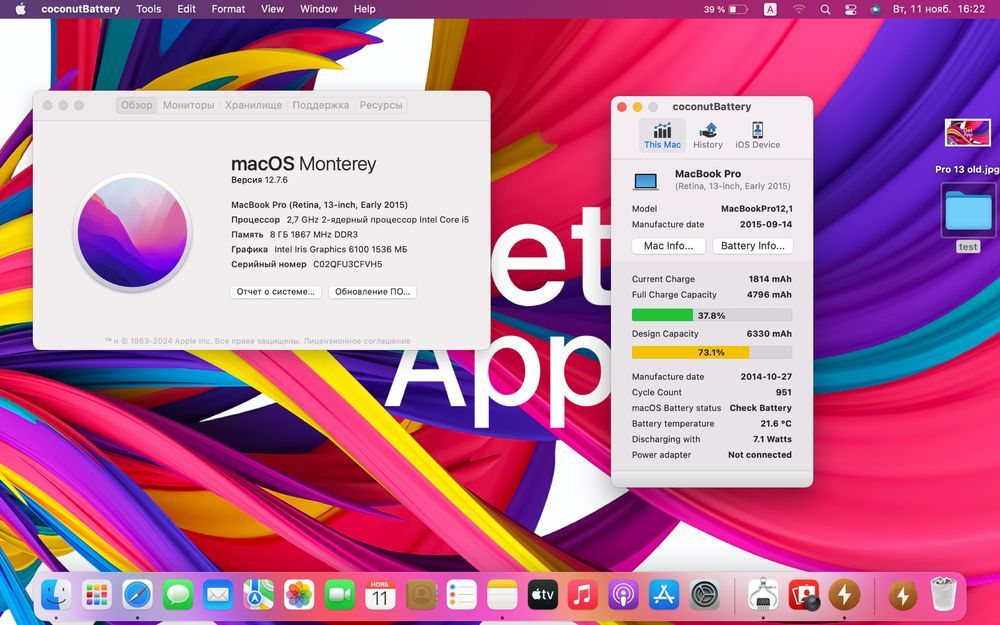Image resolution: width=1000 pixels, height=625 pixels.
Task: Switch to the iOS Device view
Action: coord(757,135)
